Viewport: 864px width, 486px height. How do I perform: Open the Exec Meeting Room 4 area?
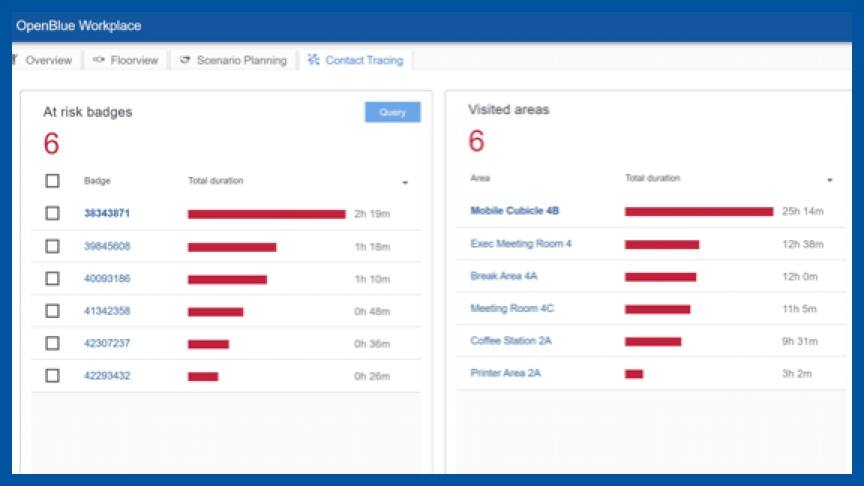point(521,244)
